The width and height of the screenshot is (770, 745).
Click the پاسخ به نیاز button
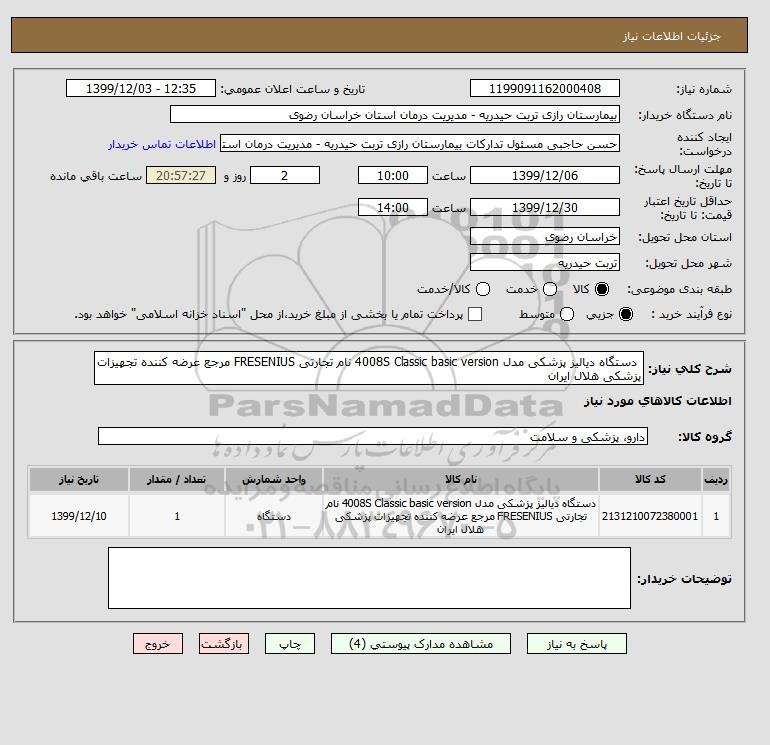coord(577,644)
